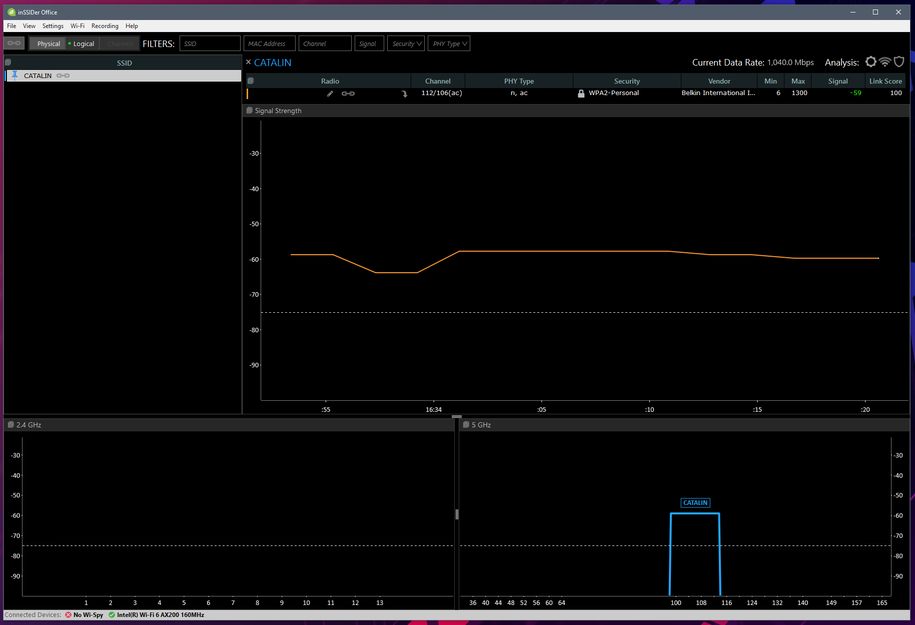Focus the SSID filter field

[x=209, y=44]
